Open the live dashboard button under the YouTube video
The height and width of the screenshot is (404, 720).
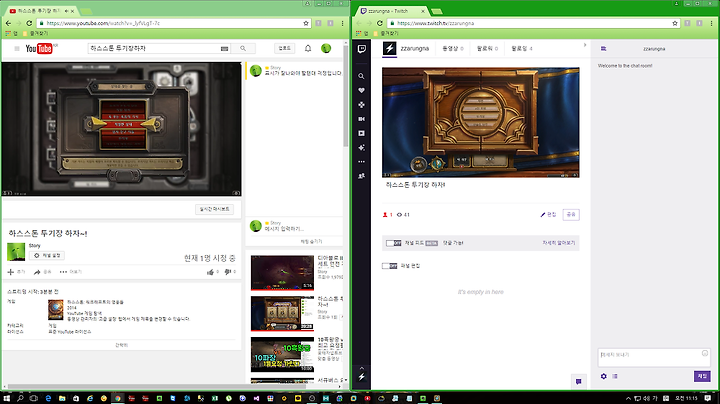214,209
